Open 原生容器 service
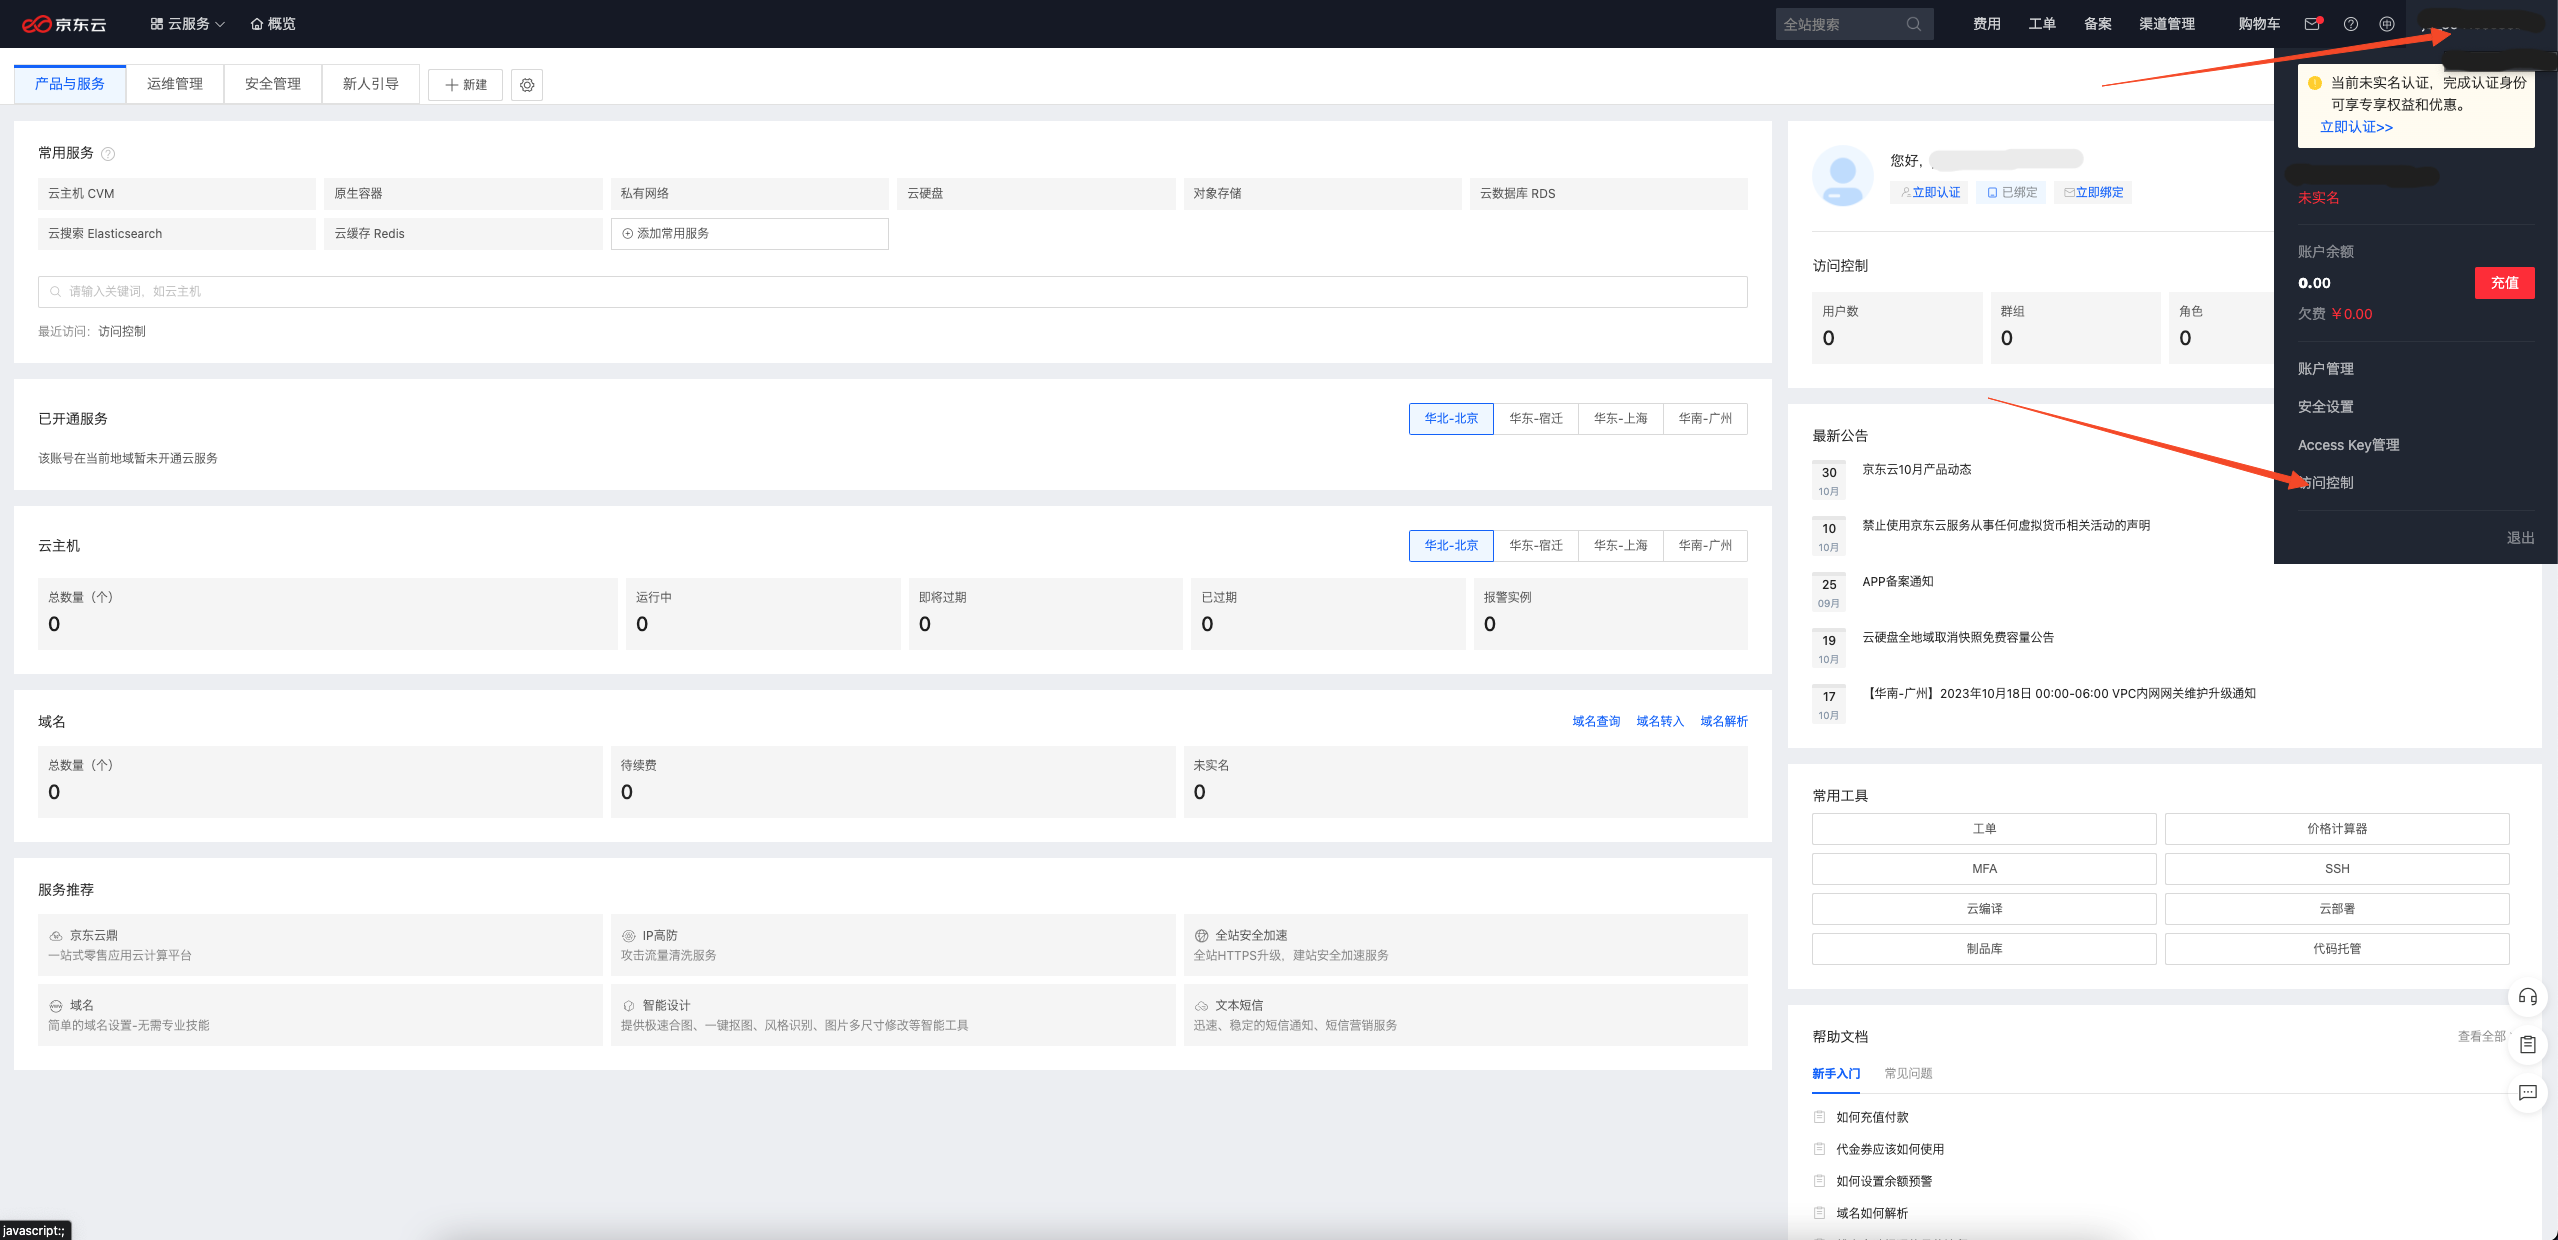This screenshot has height=1240, width=2558. pyautogui.click(x=463, y=194)
